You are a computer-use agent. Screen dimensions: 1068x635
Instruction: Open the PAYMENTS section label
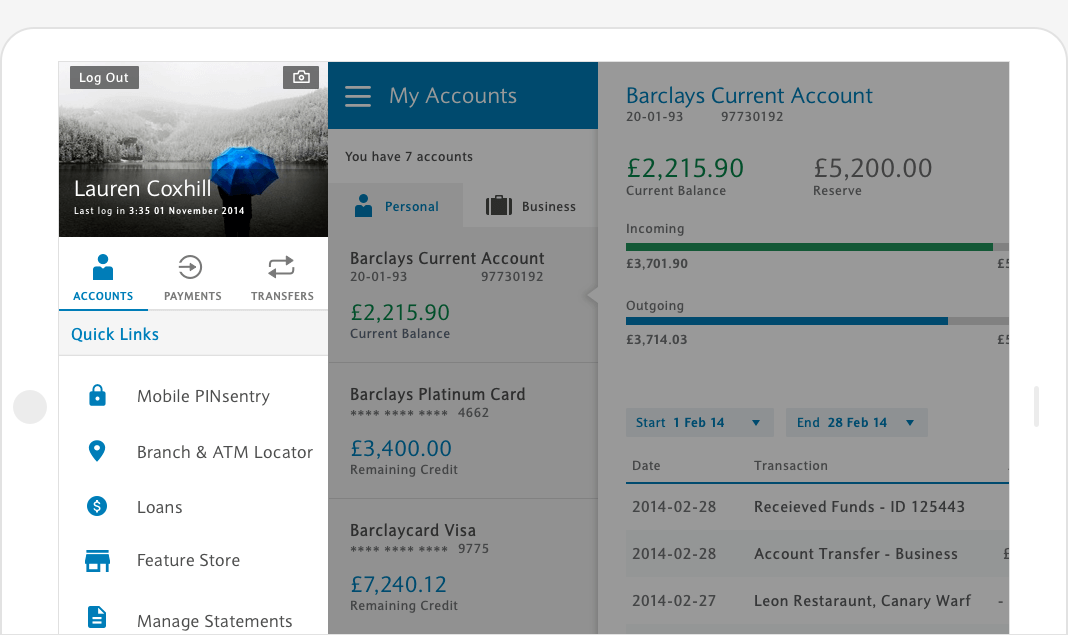click(193, 296)
